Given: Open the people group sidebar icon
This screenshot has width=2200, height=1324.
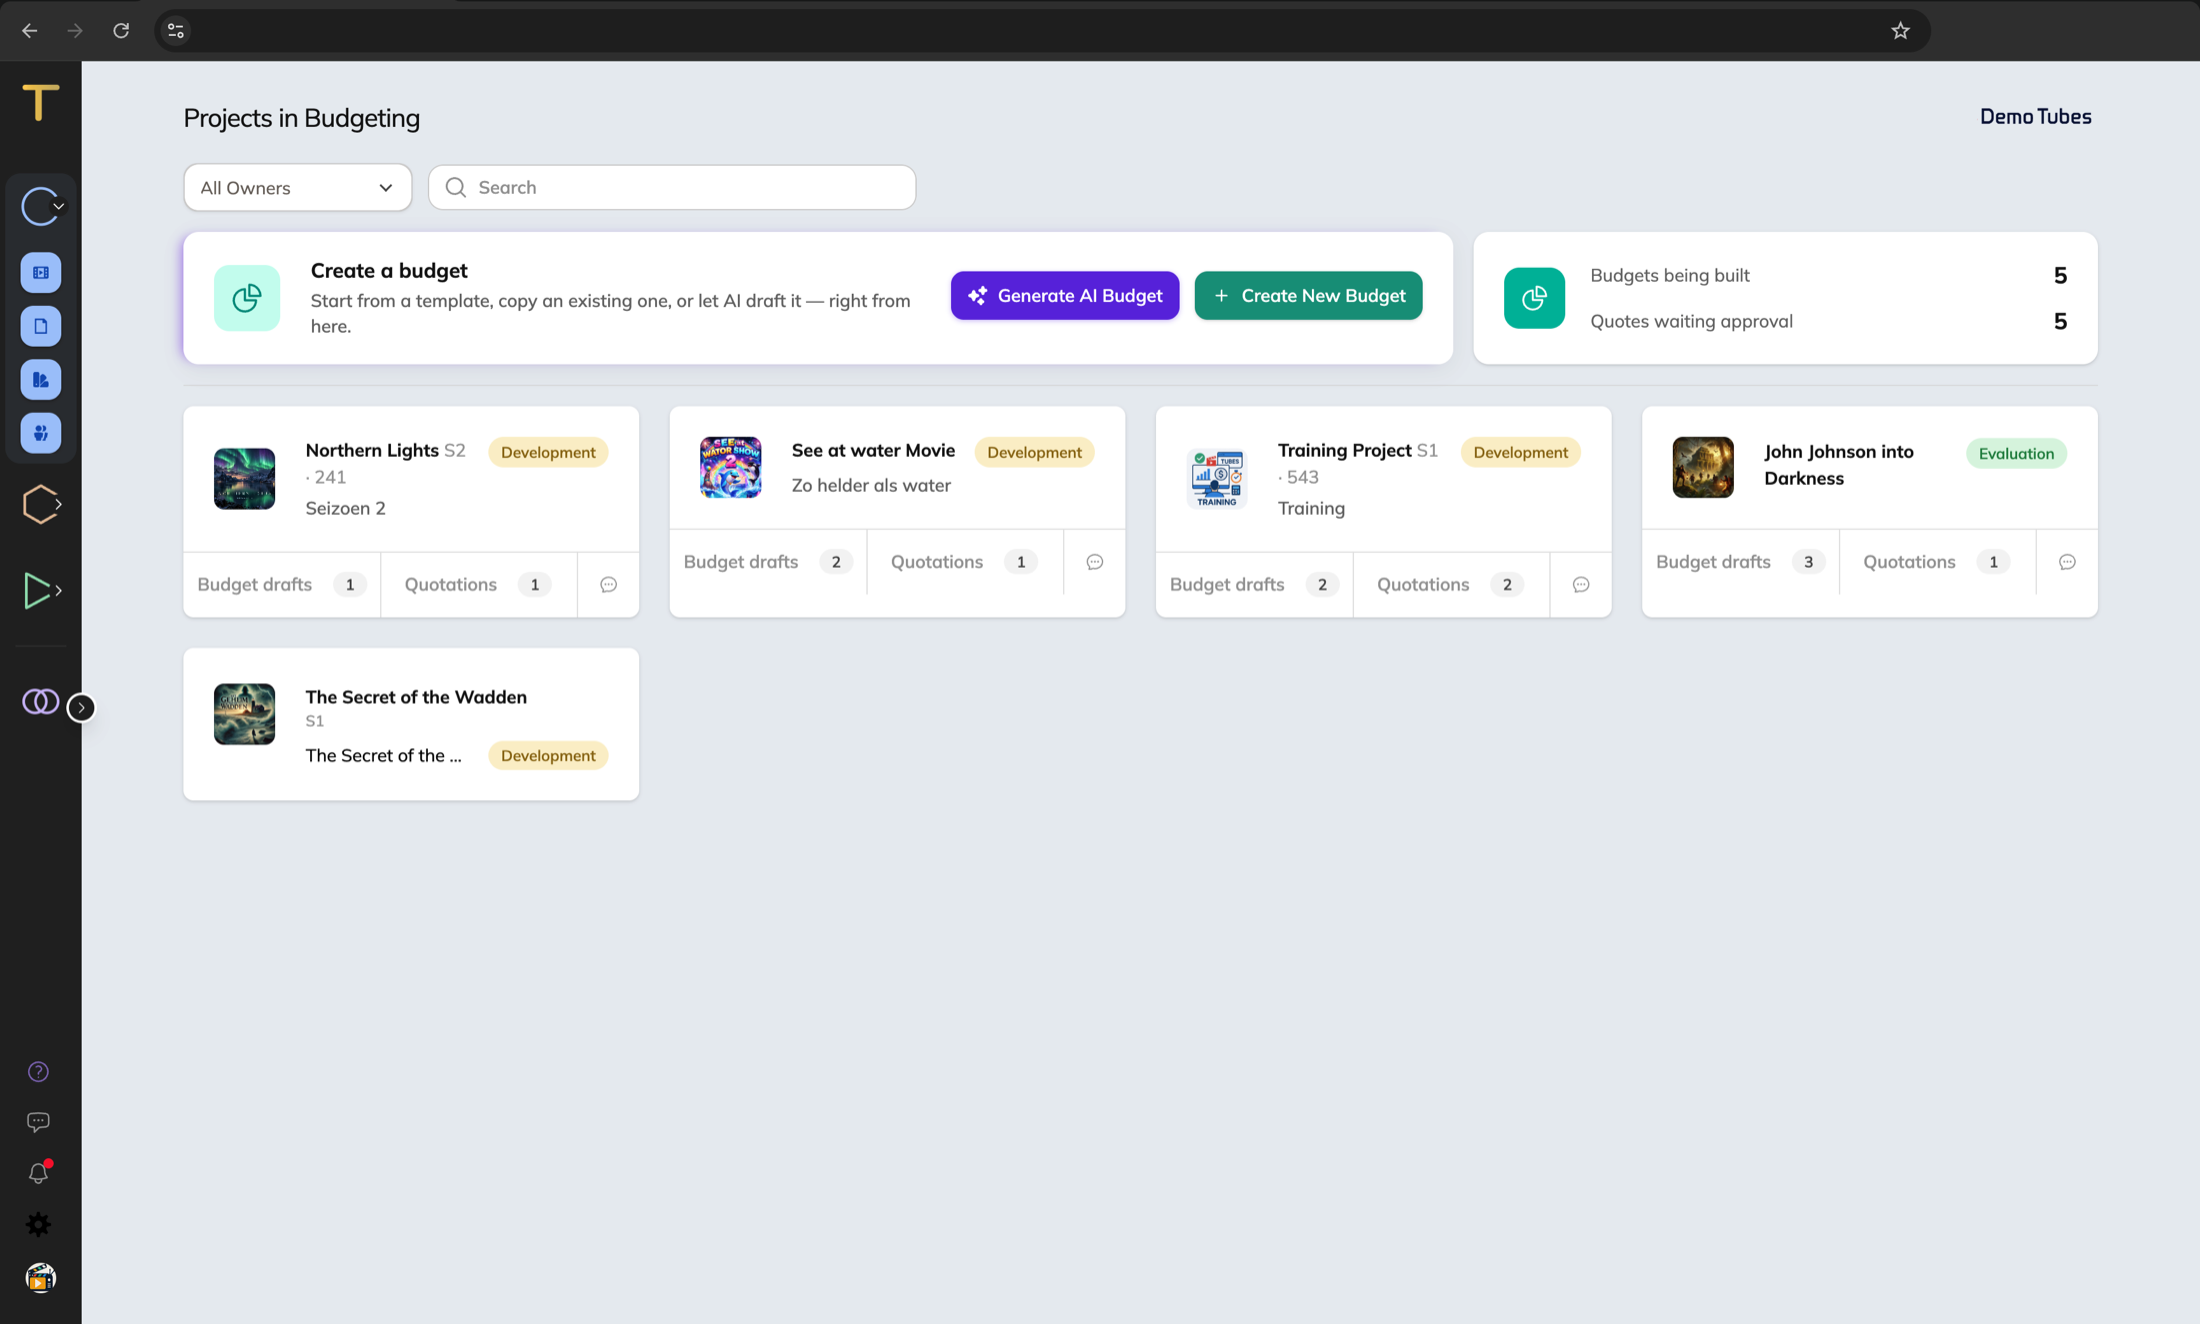Looking at the screenshot, I should (41, 433).
